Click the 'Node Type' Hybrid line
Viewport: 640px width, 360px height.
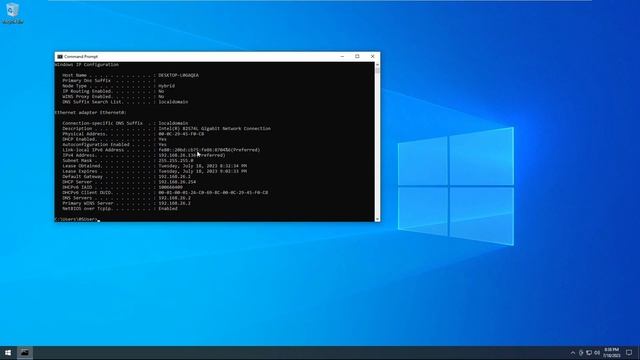click(x=119, y=86)
